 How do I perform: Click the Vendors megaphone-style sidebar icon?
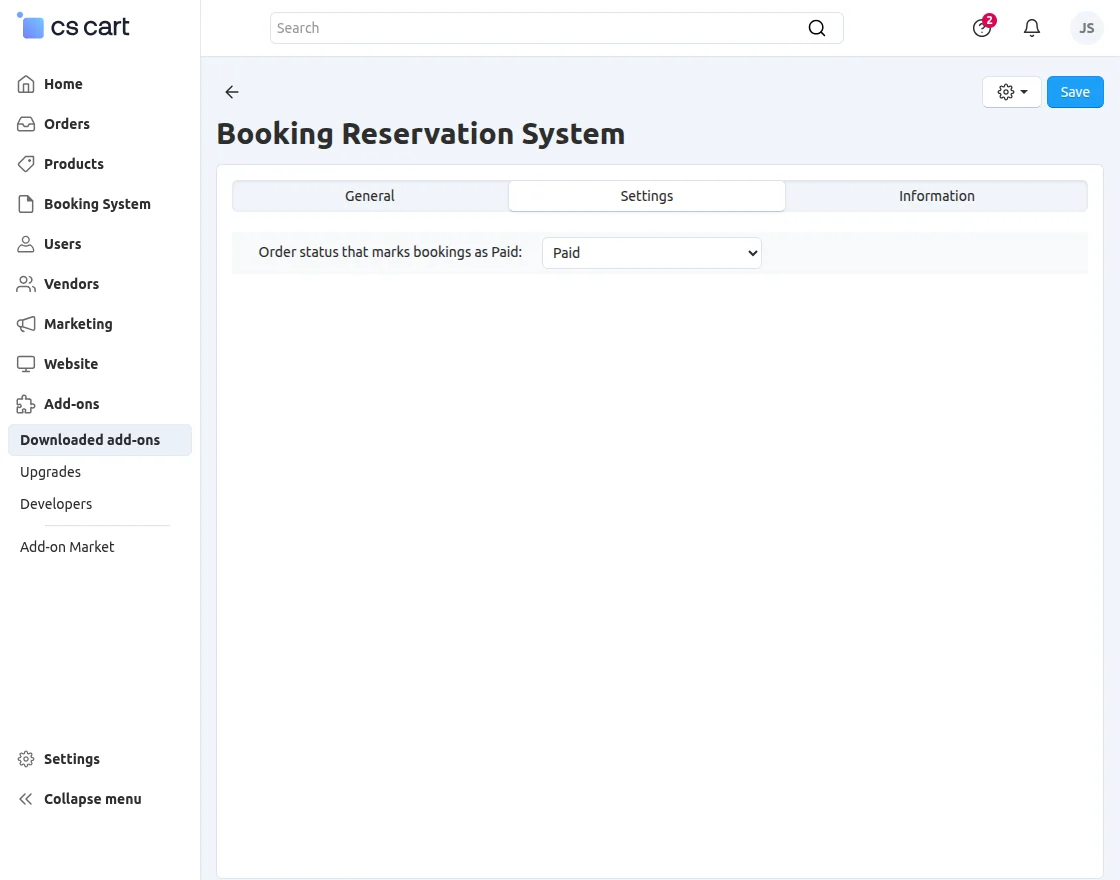25,284
